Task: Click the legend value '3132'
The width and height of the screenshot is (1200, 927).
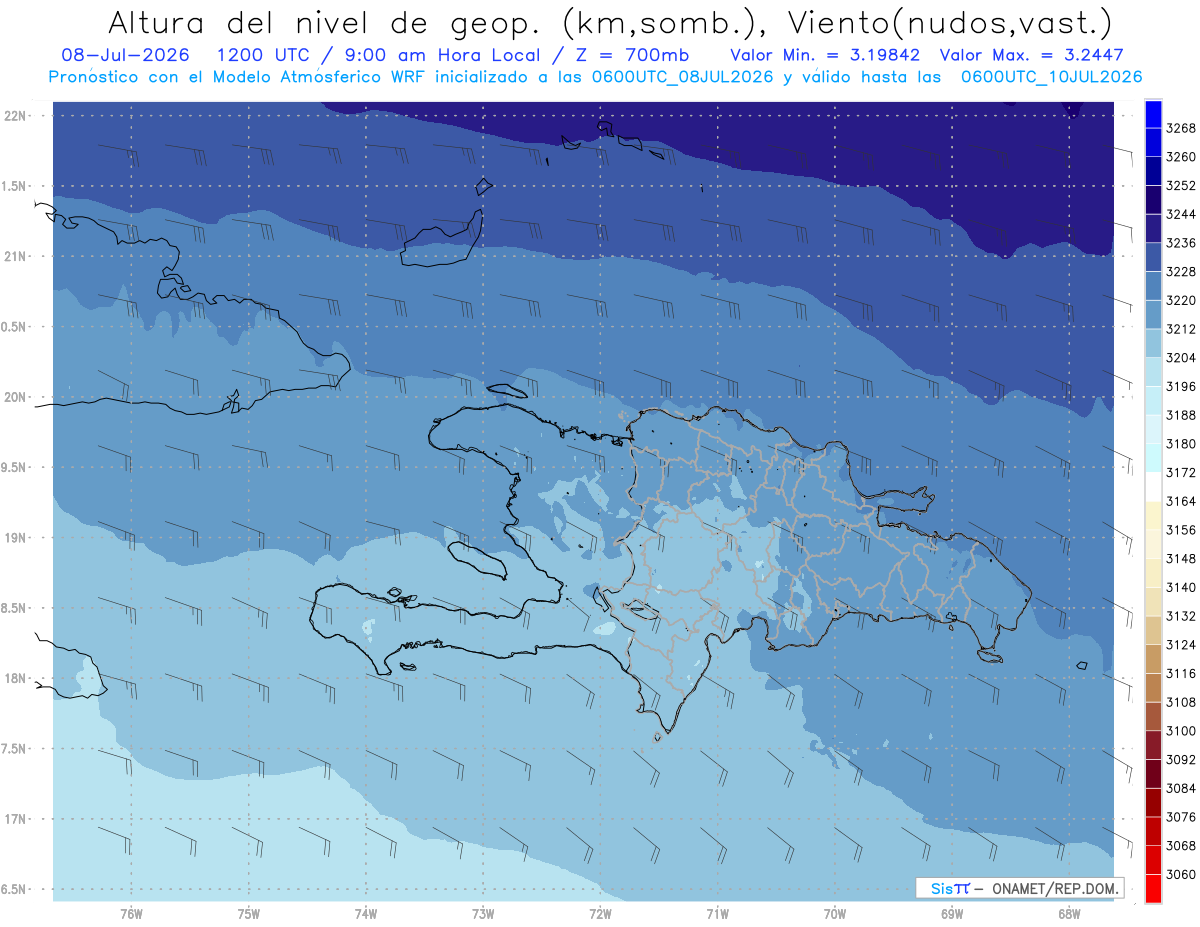Action: click(x=1181, y=616)
